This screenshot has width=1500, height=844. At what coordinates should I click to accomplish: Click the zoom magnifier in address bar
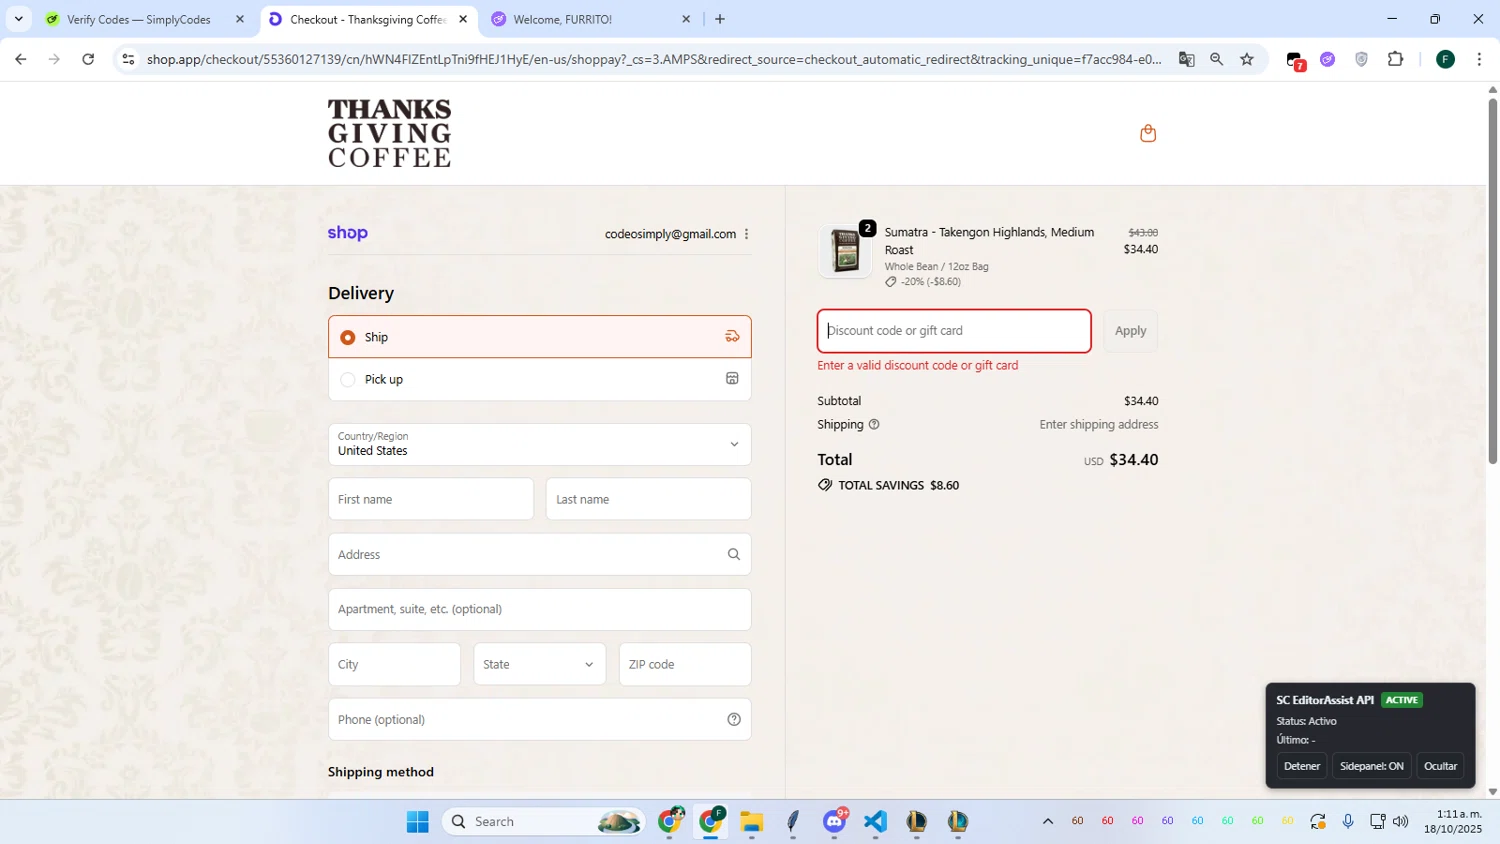pyautogui.click(x=1216, y=59)
